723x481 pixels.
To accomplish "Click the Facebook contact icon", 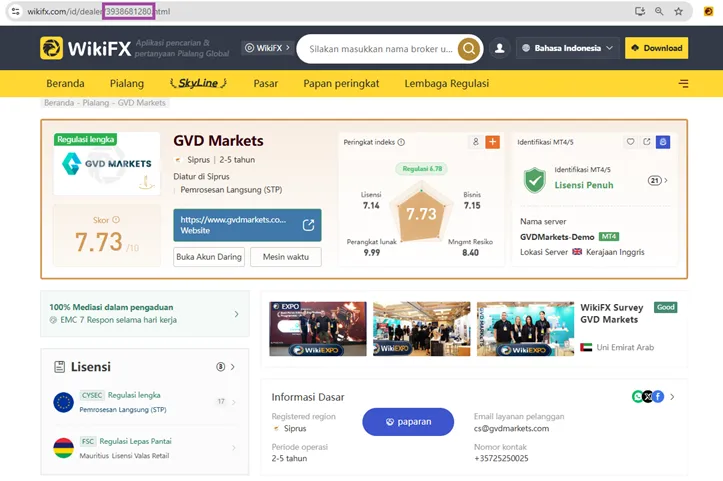I will [x=658, y=396].
